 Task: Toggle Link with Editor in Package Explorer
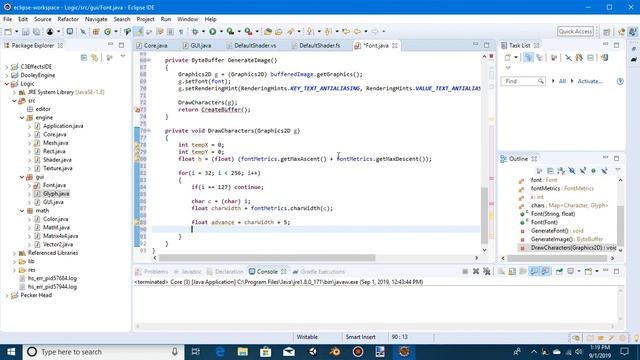(x=95, y=58)
